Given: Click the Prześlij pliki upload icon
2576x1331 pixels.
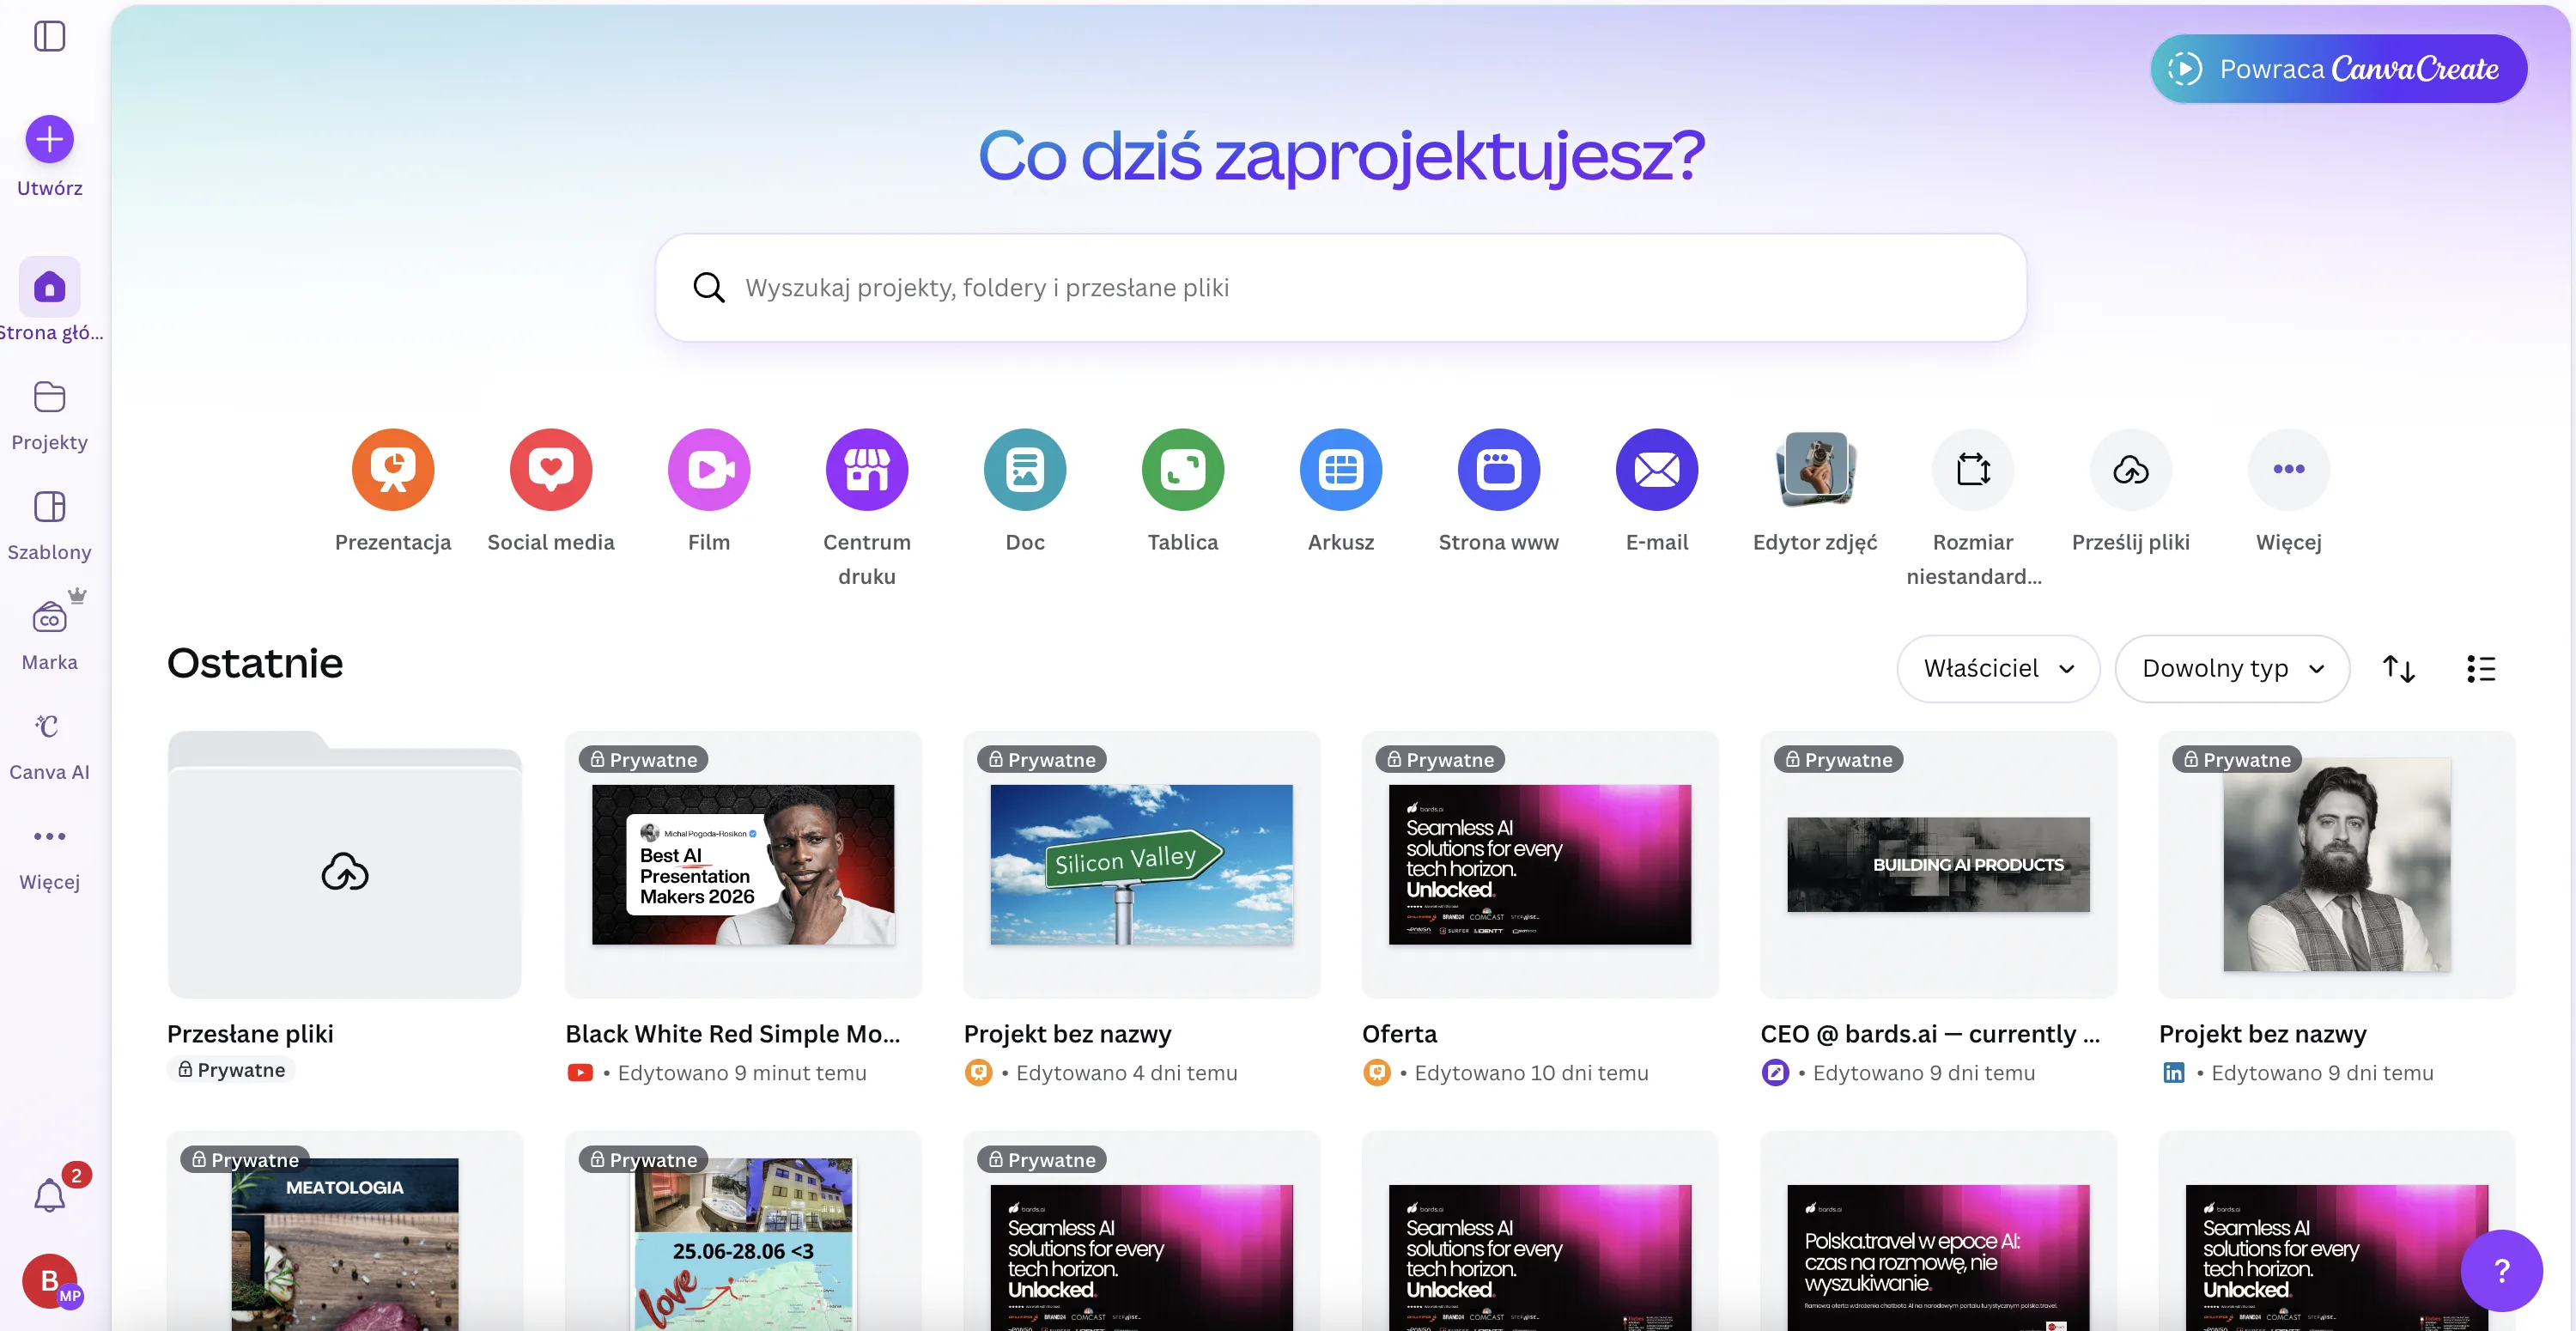Looking at the screenshot, I should (2131, 470).
